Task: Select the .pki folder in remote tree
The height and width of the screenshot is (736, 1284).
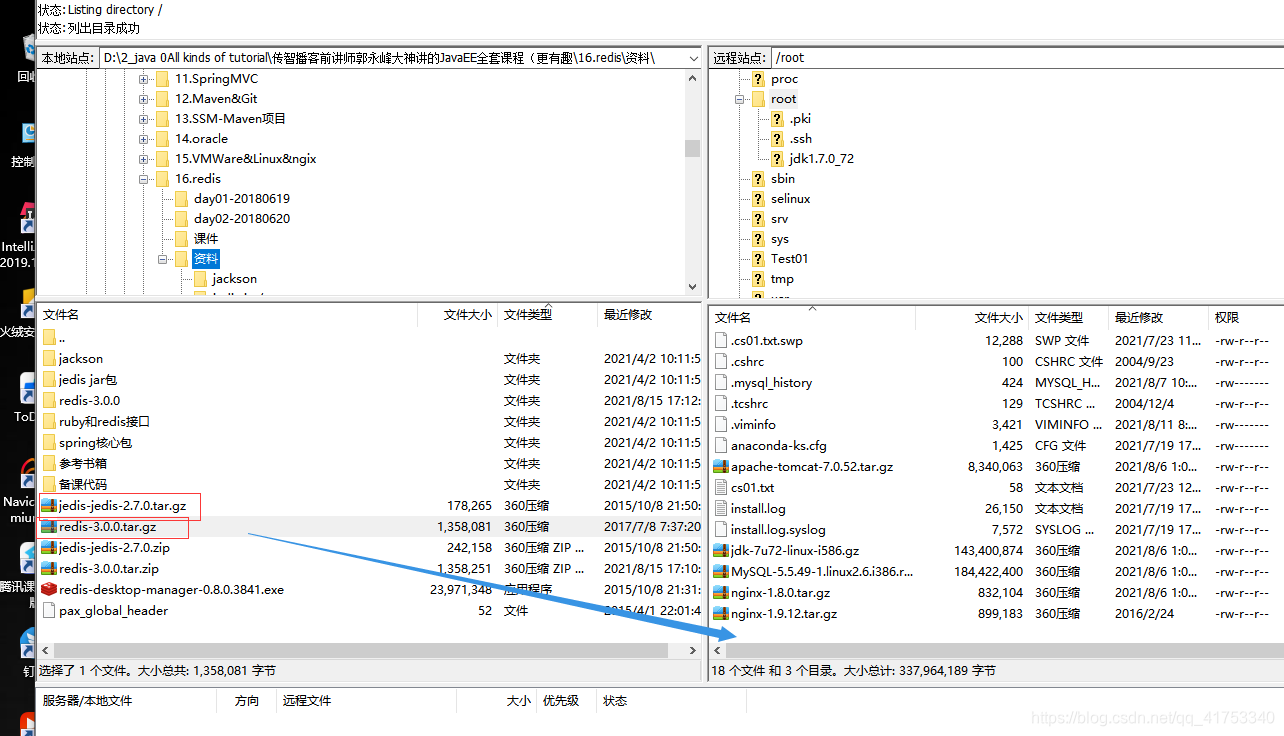Action: tap(800, 119)
